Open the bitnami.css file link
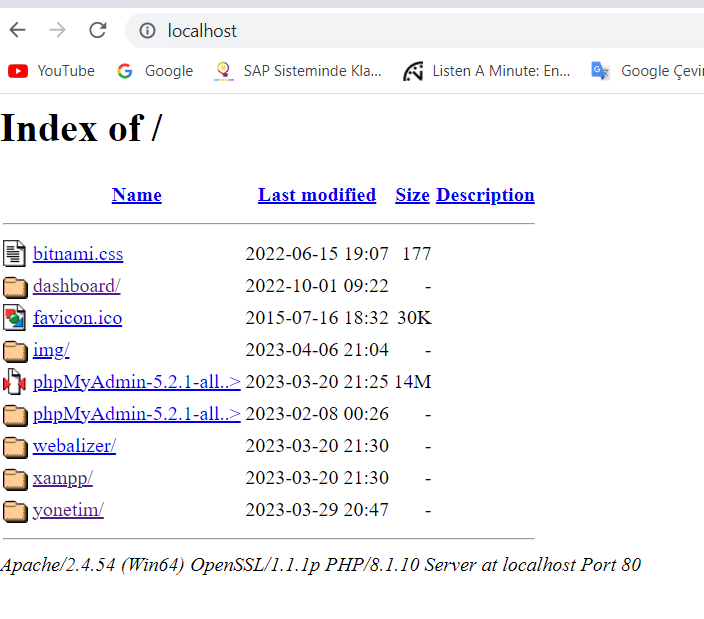Image resolution: width=704 pixels, height=619 pixels. coord(78,254)
